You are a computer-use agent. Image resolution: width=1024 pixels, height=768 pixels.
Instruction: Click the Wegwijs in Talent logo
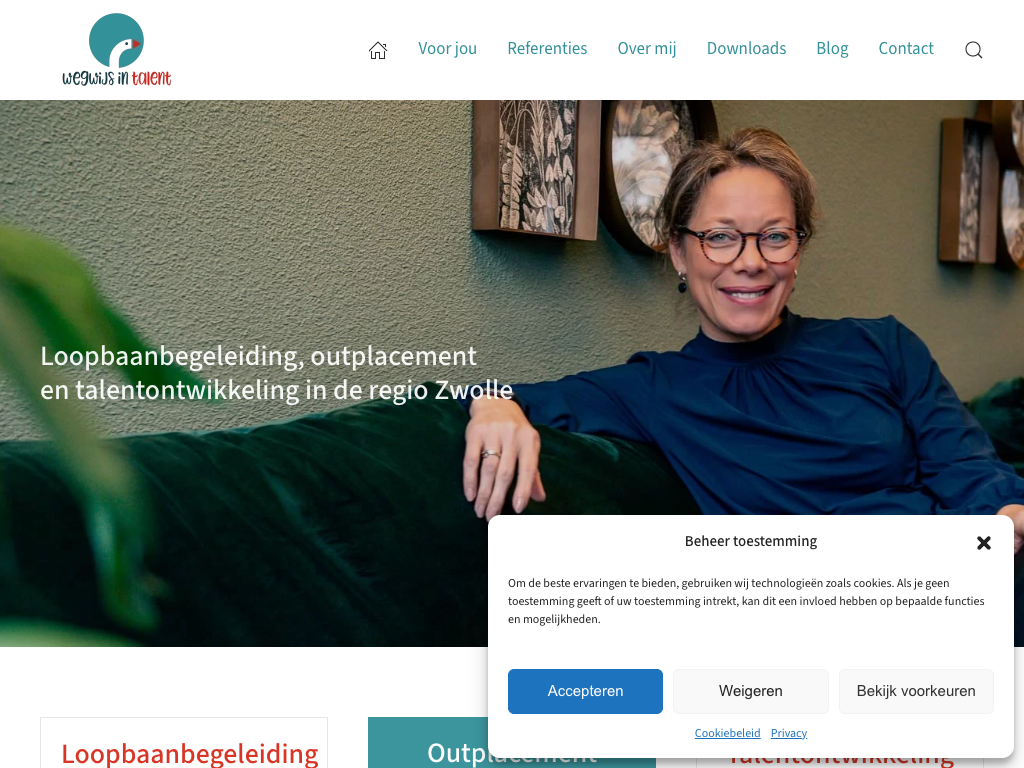[x=117, y=50]
